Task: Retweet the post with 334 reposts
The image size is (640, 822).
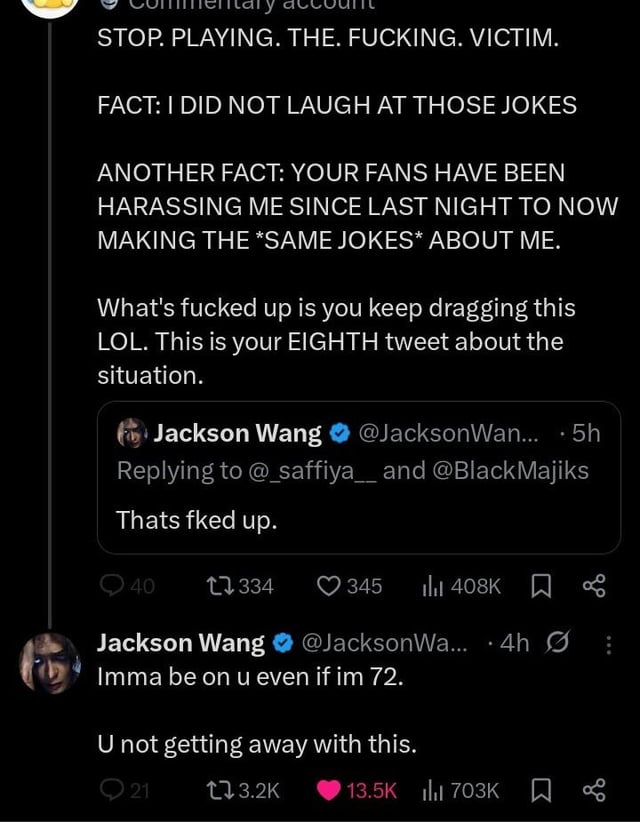Action: click(x=215, y=586)
